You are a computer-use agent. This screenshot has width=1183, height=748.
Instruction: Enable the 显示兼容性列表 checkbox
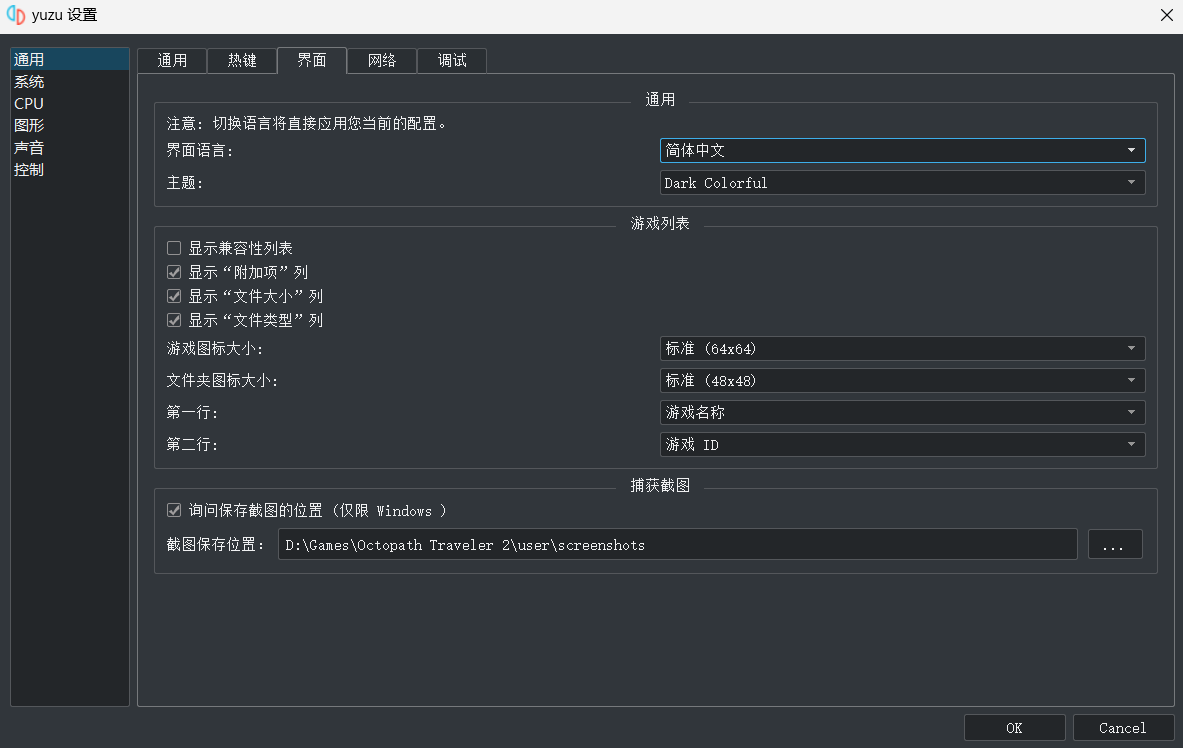(x=174, y=248)
